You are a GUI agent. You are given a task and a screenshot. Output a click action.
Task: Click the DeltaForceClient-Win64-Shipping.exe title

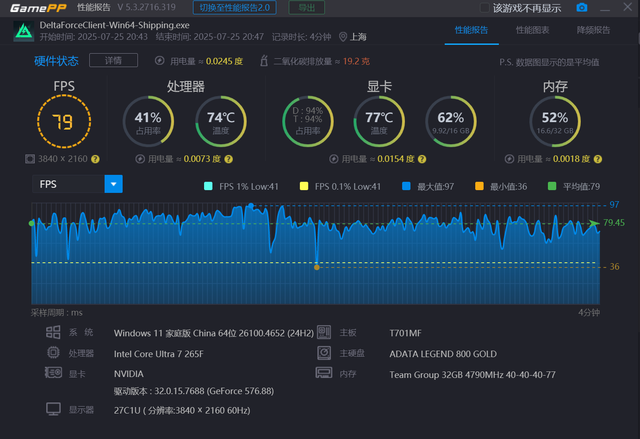tap(114, 25)
